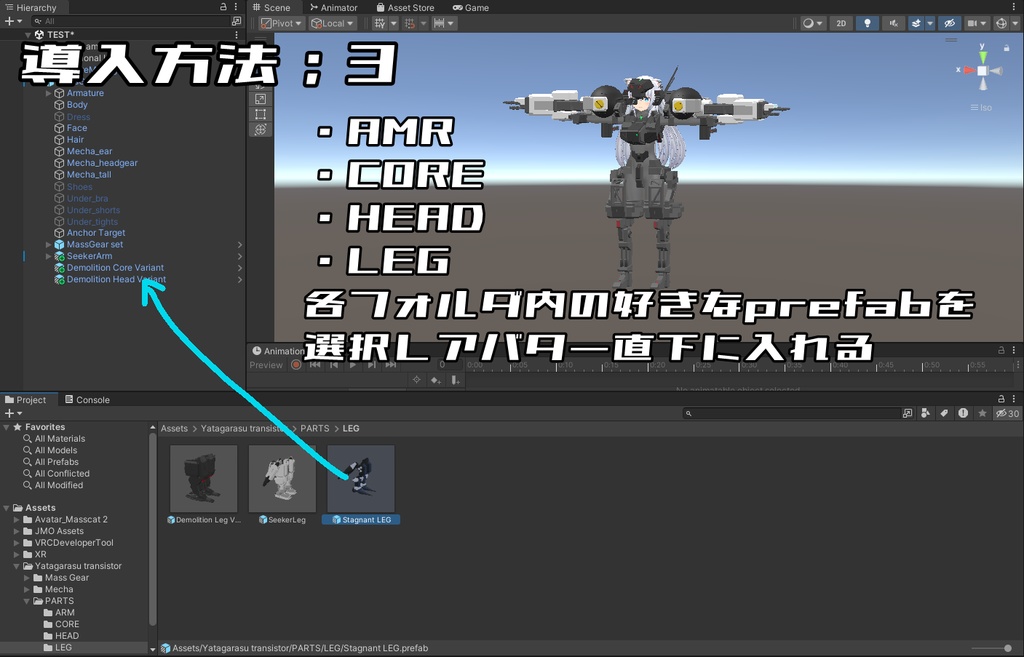Toggle hidden packages count eye icon
Viewport: 1024px width, 657px height.
point(1006,413)
